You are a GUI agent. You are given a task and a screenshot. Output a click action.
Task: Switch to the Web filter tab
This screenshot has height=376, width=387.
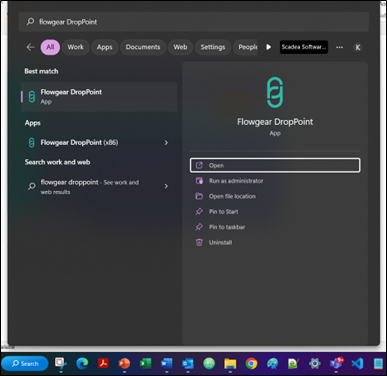[x=180, y=47]
